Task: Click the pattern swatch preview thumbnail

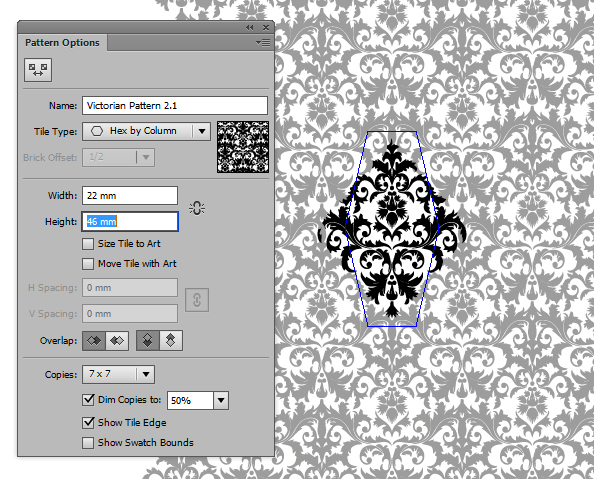Action: (243, 147)
